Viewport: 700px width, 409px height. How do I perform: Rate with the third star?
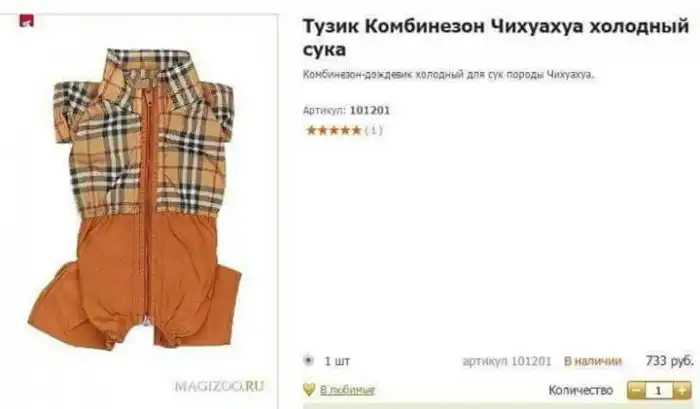point(333,130)
